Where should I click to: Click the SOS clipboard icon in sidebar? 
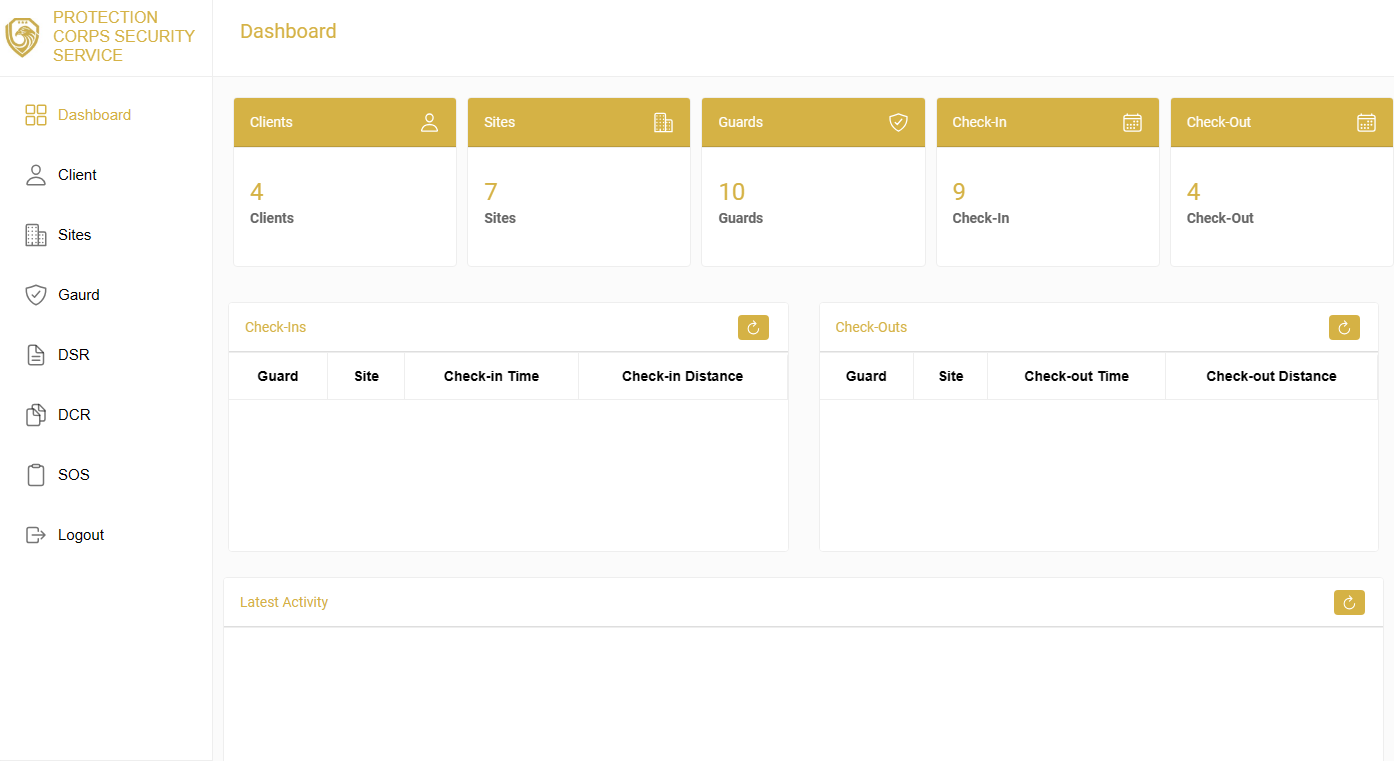pos(36,475)
